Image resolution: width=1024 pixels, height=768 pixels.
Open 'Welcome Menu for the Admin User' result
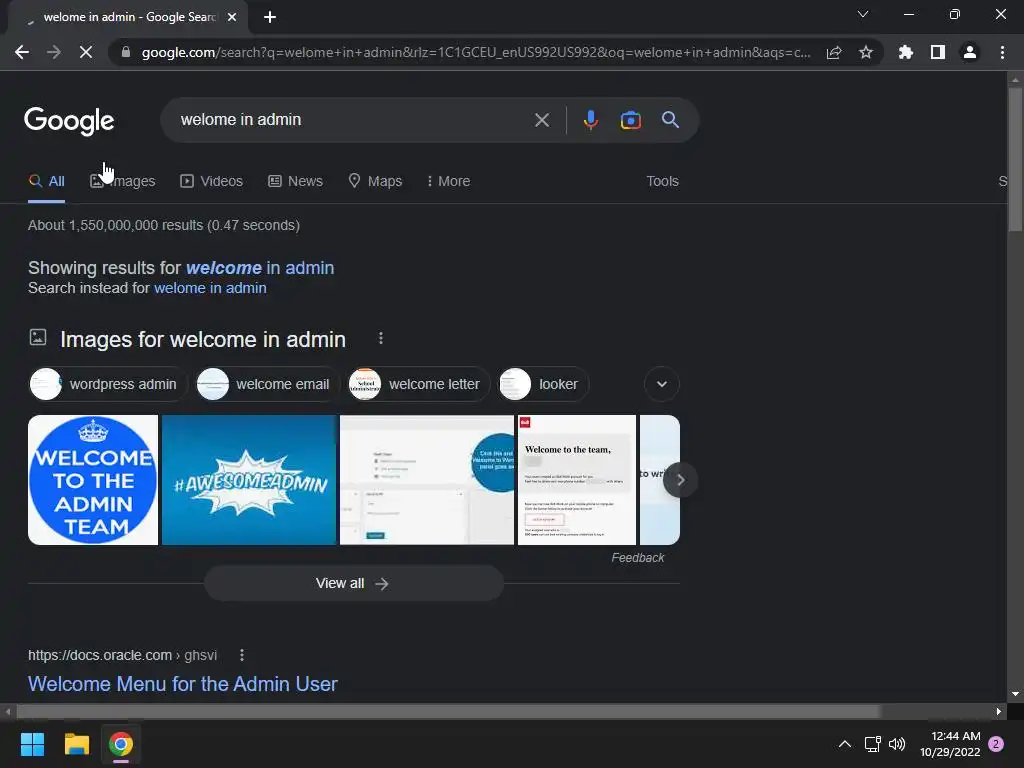(x=183, y=684)
